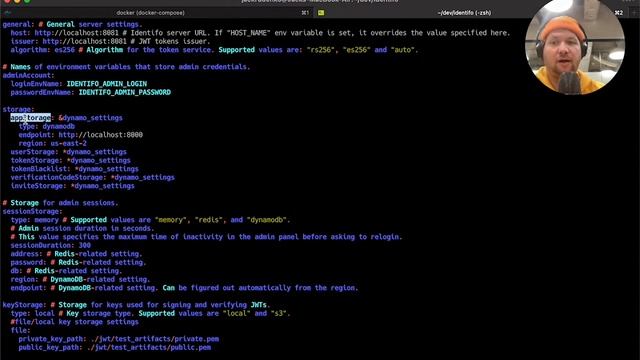Click the 'Names of environment variables' comment
Image resolution: width=640 pixels, height=360 pixels.
coord(126,67)
